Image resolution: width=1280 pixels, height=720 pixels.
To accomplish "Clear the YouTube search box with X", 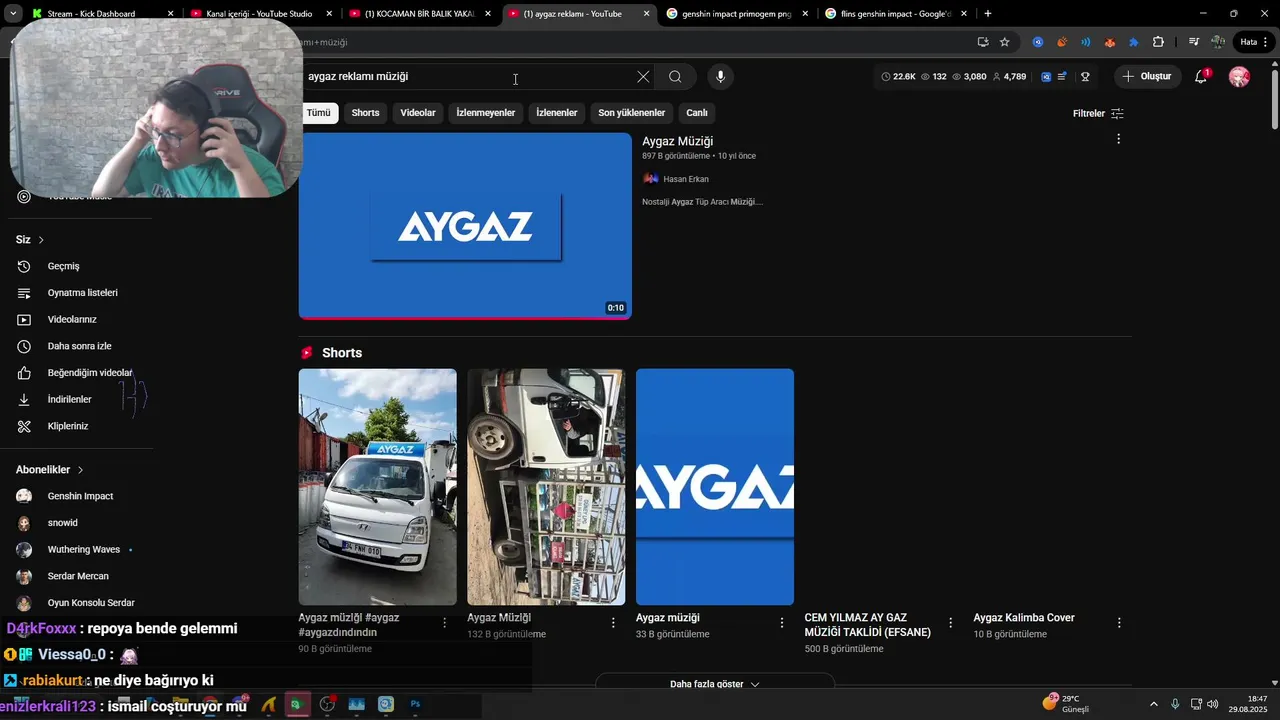I will tap(643, 77).
